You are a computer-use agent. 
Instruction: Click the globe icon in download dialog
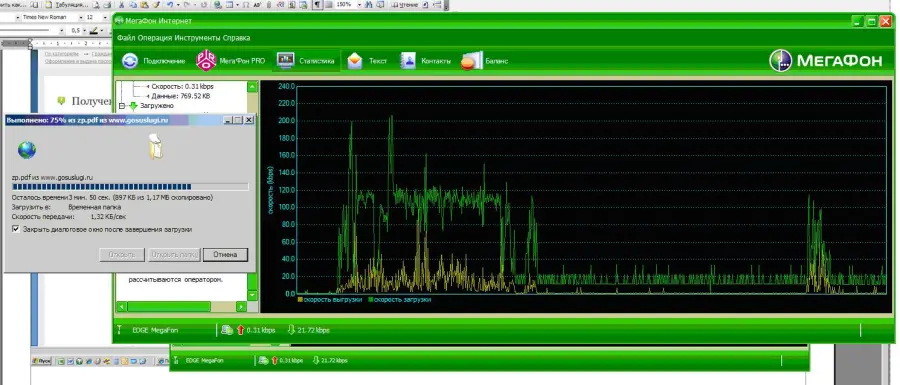click(x=26, y=150)
